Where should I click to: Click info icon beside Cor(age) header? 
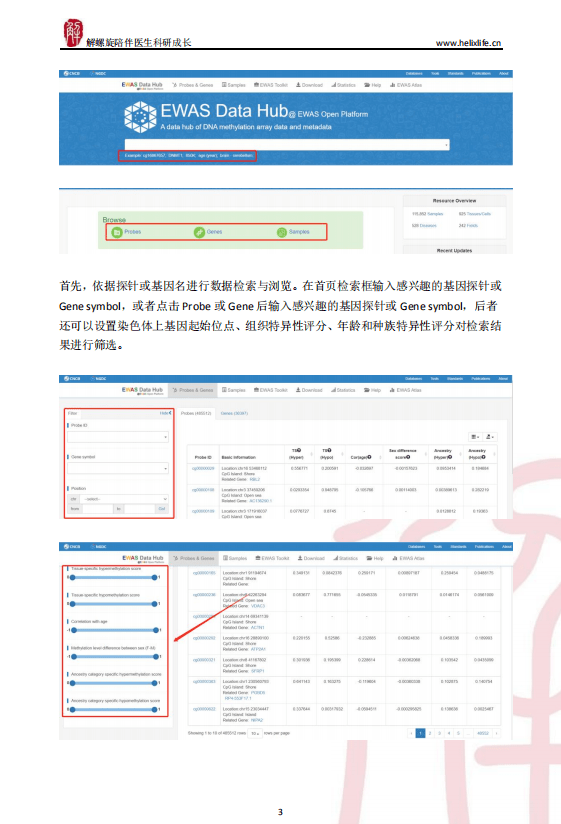click(x=369, y=457)
